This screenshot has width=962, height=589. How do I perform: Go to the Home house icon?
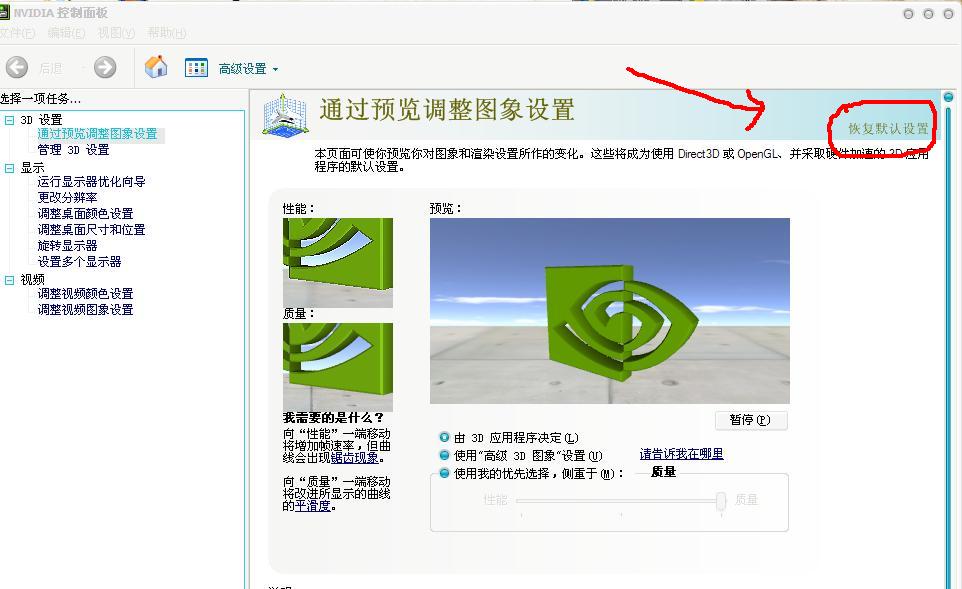coord(156,67)
